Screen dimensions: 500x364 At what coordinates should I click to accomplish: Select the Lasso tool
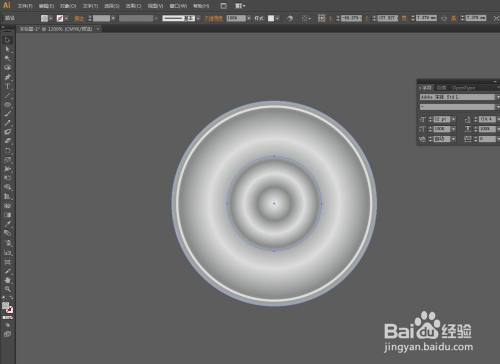pyautogui.click(x=7, y=68)
